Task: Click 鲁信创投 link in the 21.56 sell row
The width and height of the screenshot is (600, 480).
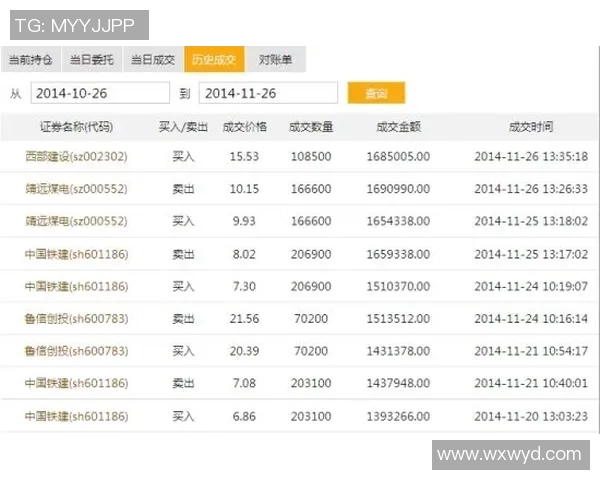Action: (x=76, y=319)
